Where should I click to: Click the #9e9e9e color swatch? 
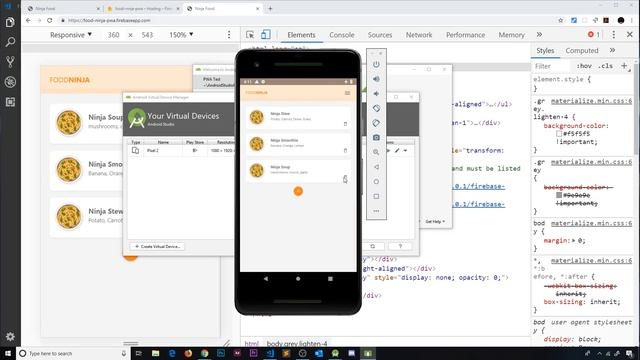559,195
